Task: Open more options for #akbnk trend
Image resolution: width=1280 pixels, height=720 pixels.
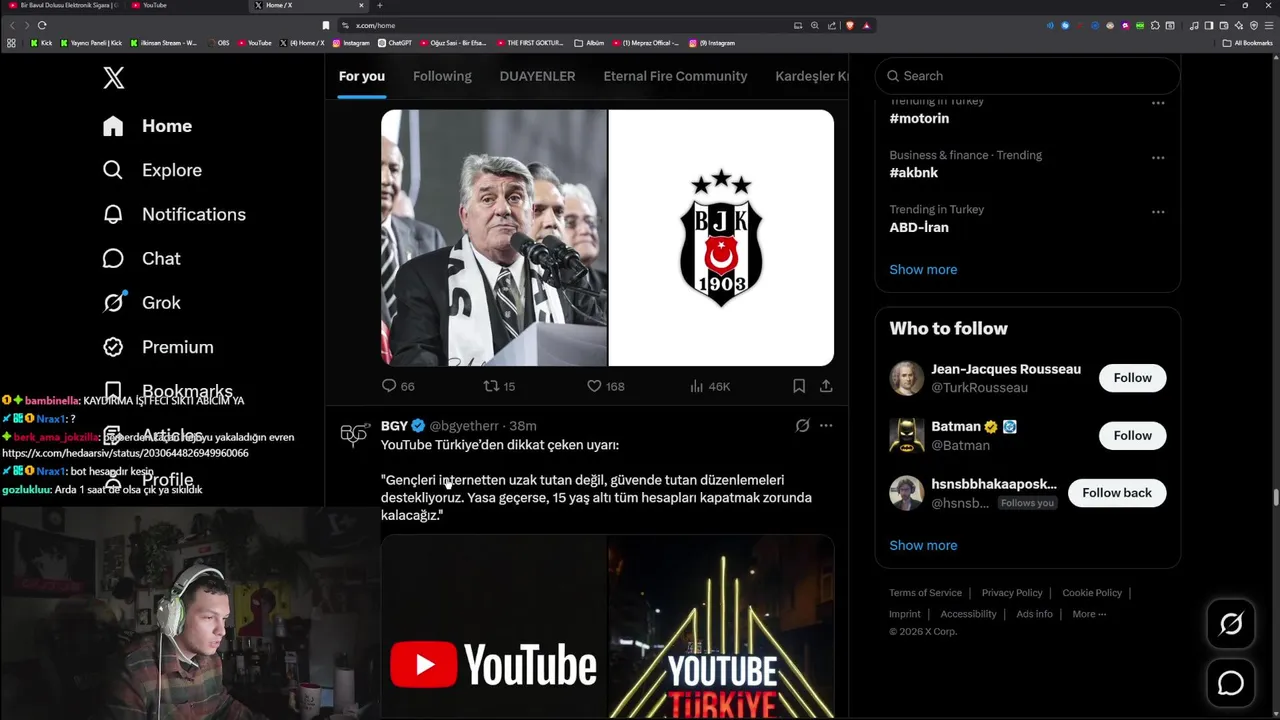Action: 1158,158
